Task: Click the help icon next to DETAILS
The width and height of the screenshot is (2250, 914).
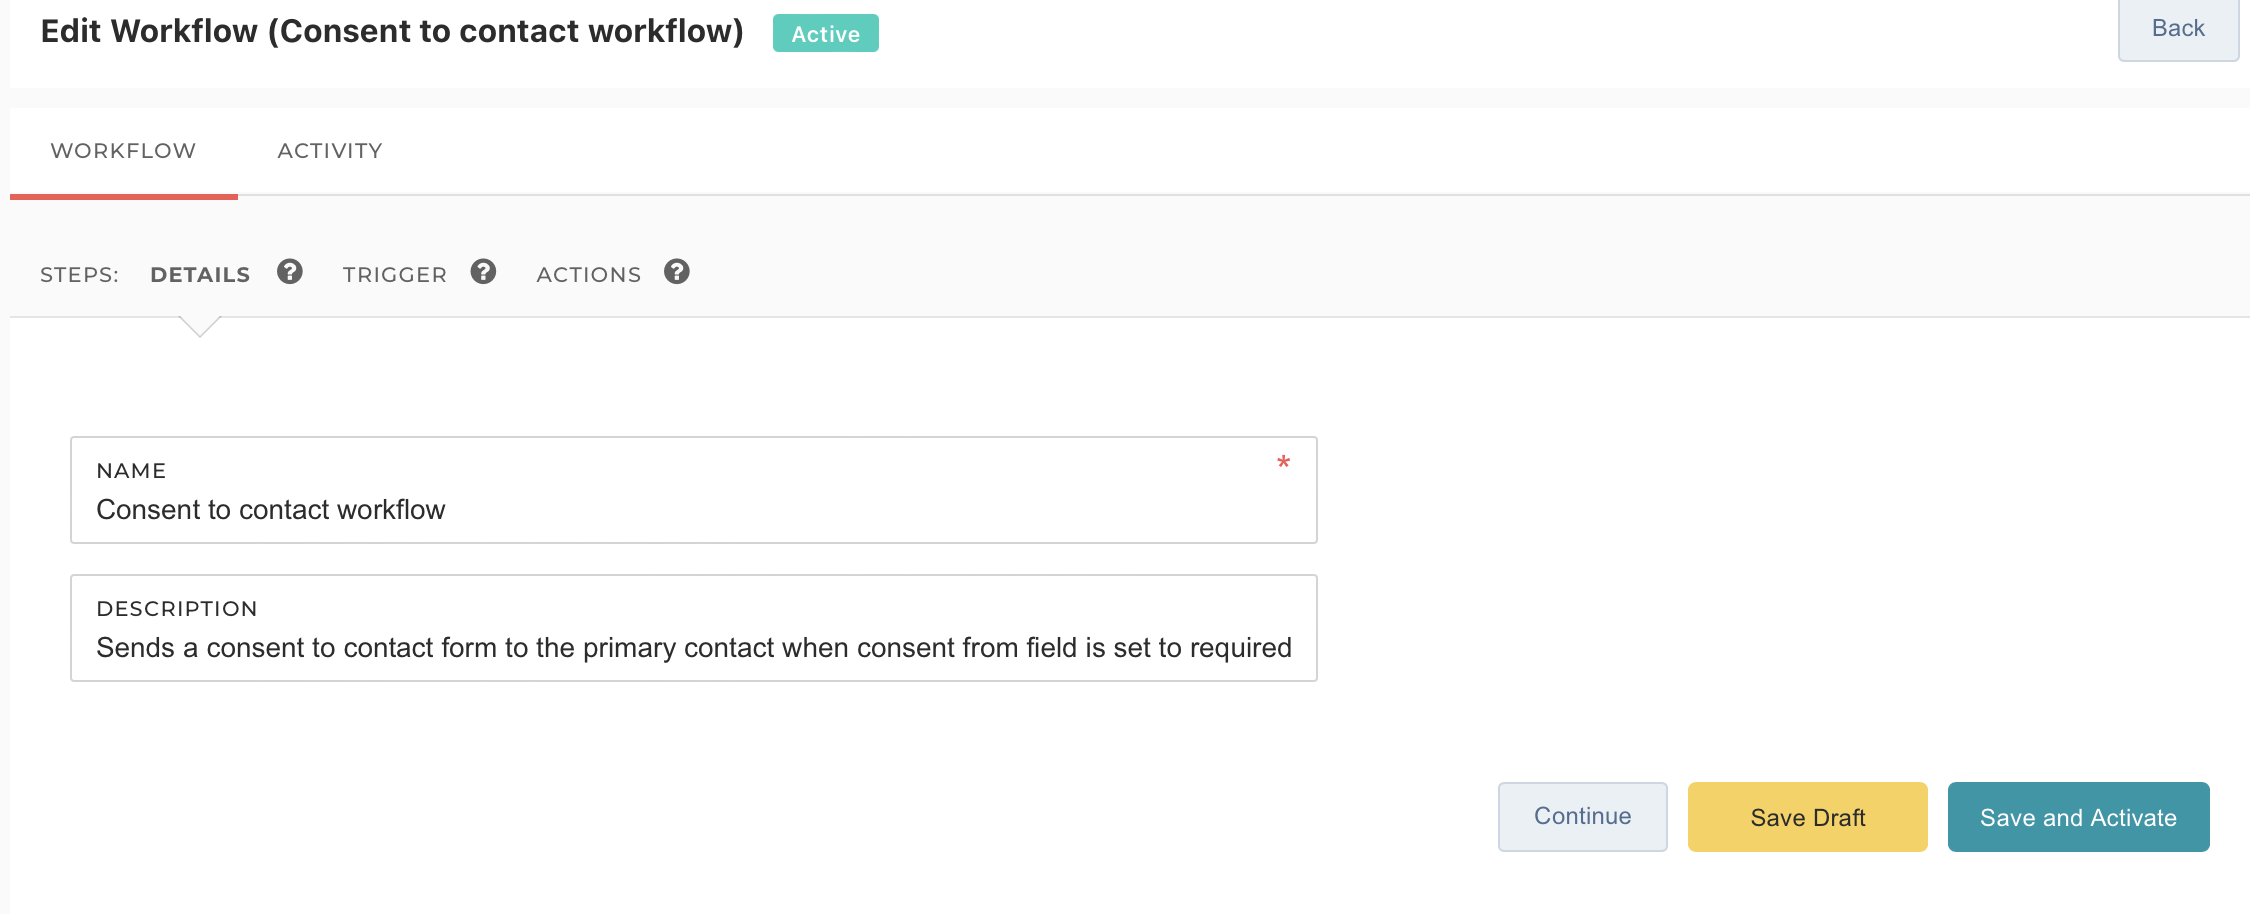Action: (290, 272)
